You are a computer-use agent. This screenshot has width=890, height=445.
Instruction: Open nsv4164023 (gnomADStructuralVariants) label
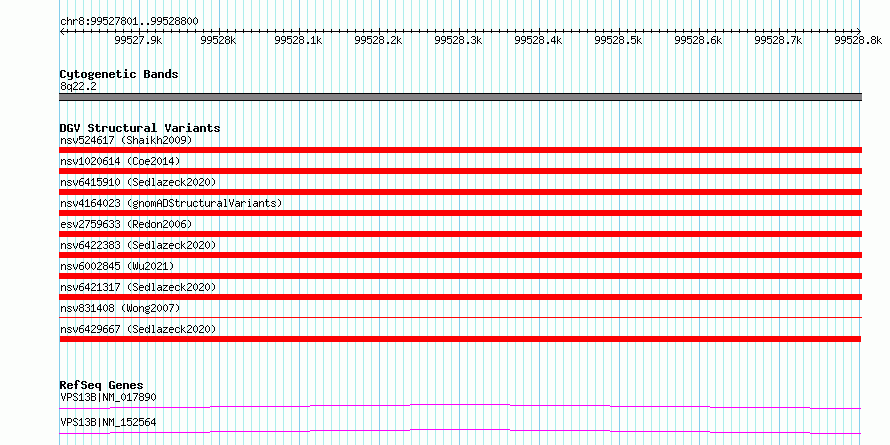(171, 203)
